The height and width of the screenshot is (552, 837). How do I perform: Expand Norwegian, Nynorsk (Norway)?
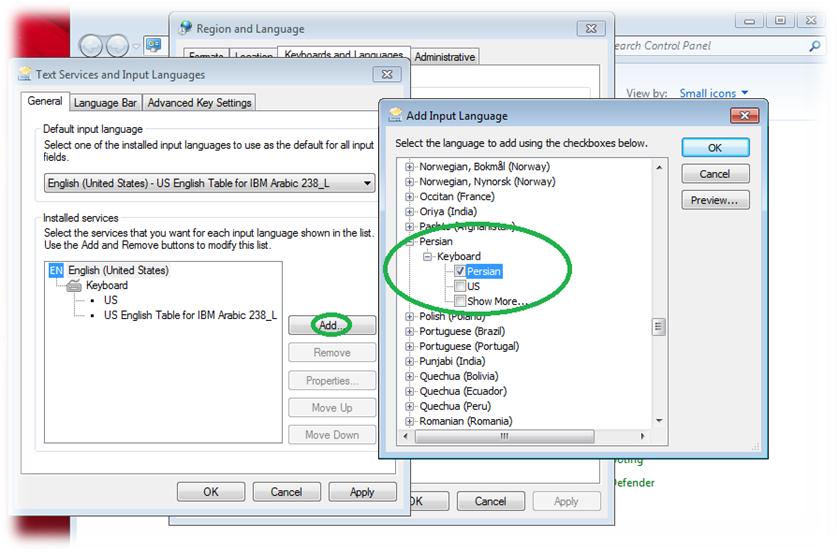click(409, 182)
